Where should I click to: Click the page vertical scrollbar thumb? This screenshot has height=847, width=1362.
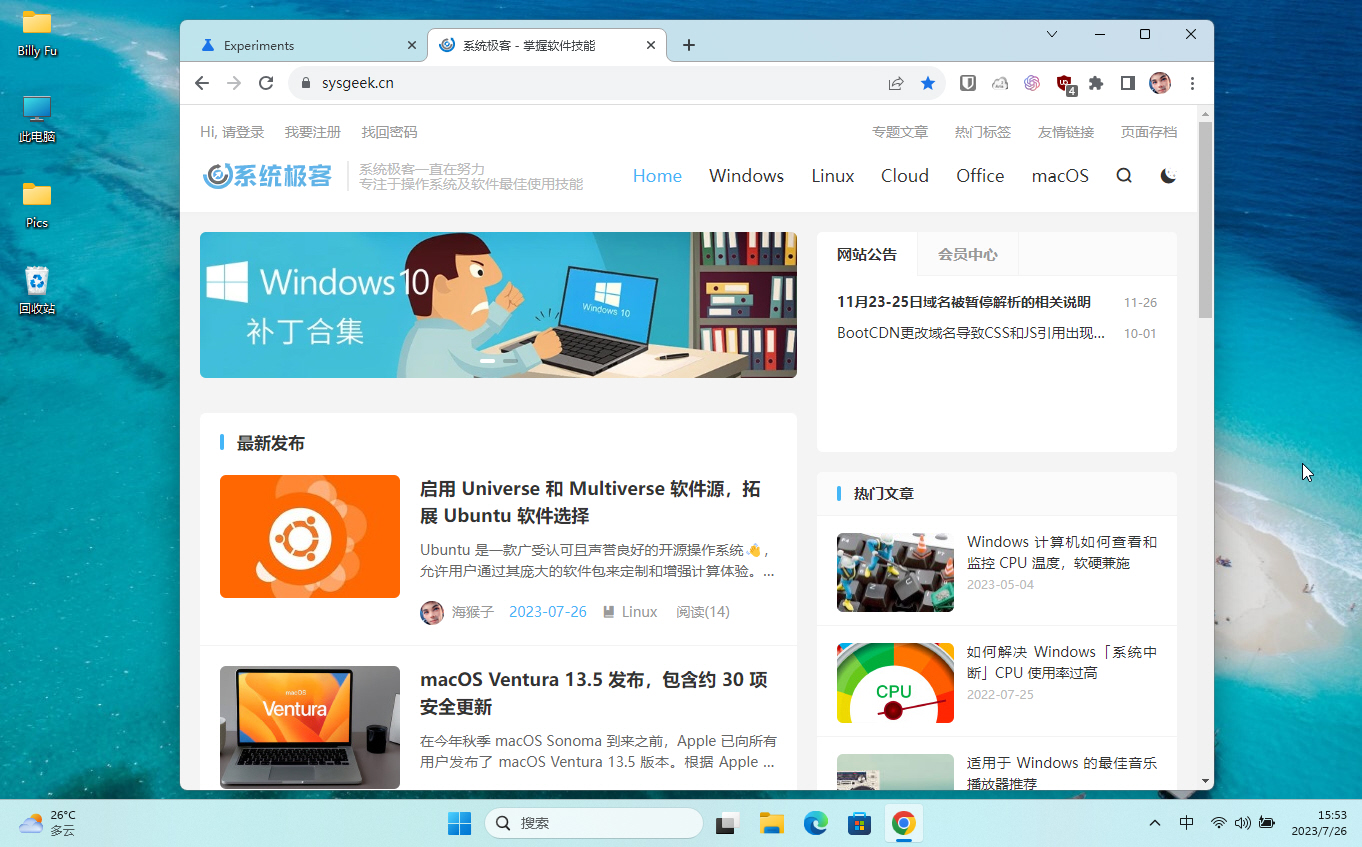(1205, 220)
